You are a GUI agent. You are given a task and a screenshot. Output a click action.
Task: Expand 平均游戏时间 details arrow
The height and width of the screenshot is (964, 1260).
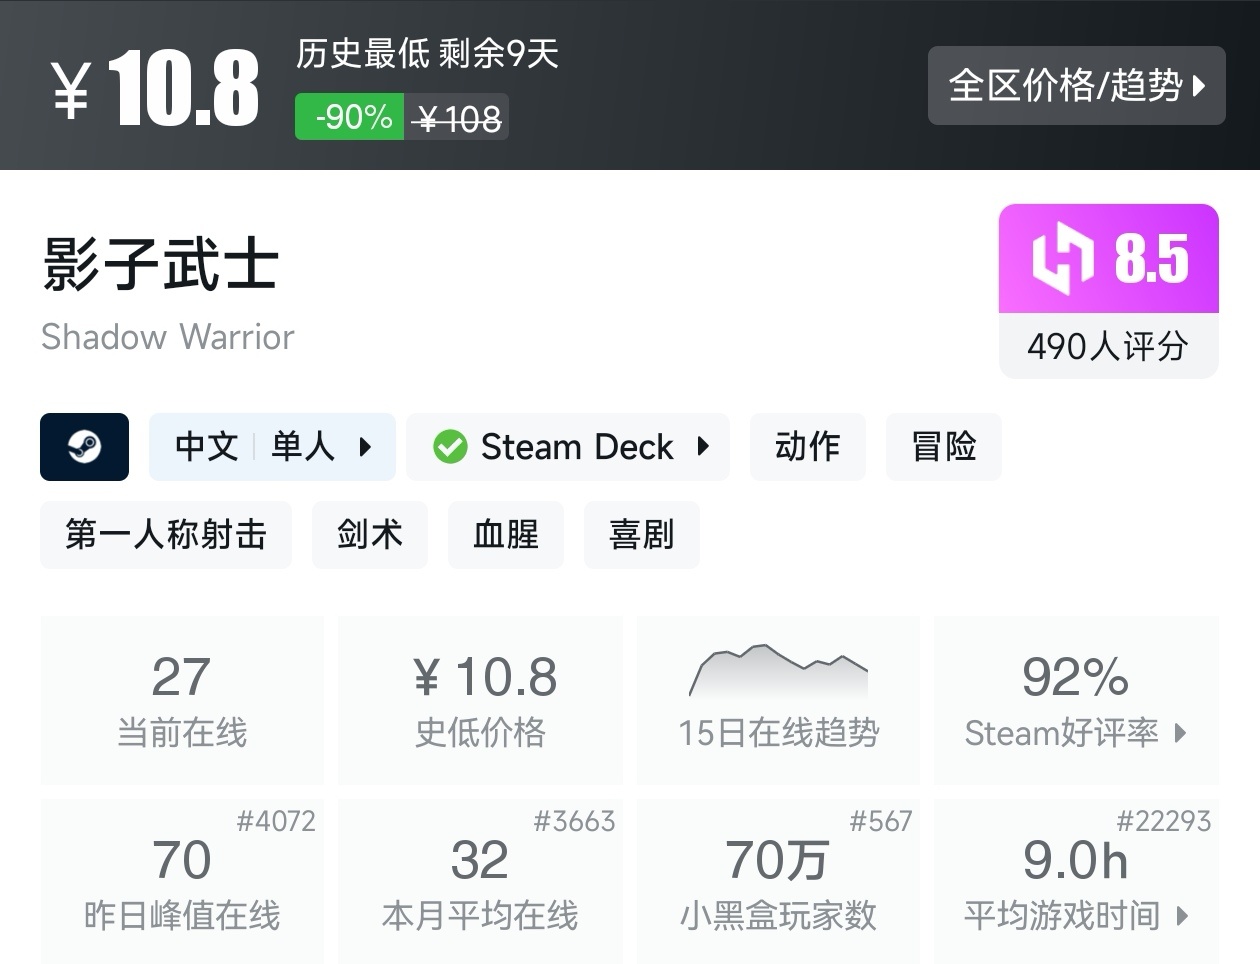click(1182, 915)
